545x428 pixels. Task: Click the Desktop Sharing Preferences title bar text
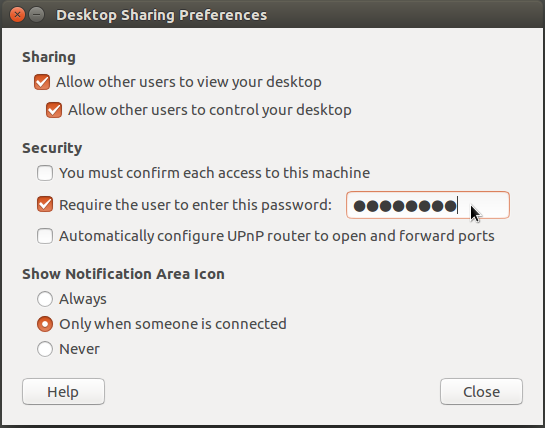(x=162, y=15)
